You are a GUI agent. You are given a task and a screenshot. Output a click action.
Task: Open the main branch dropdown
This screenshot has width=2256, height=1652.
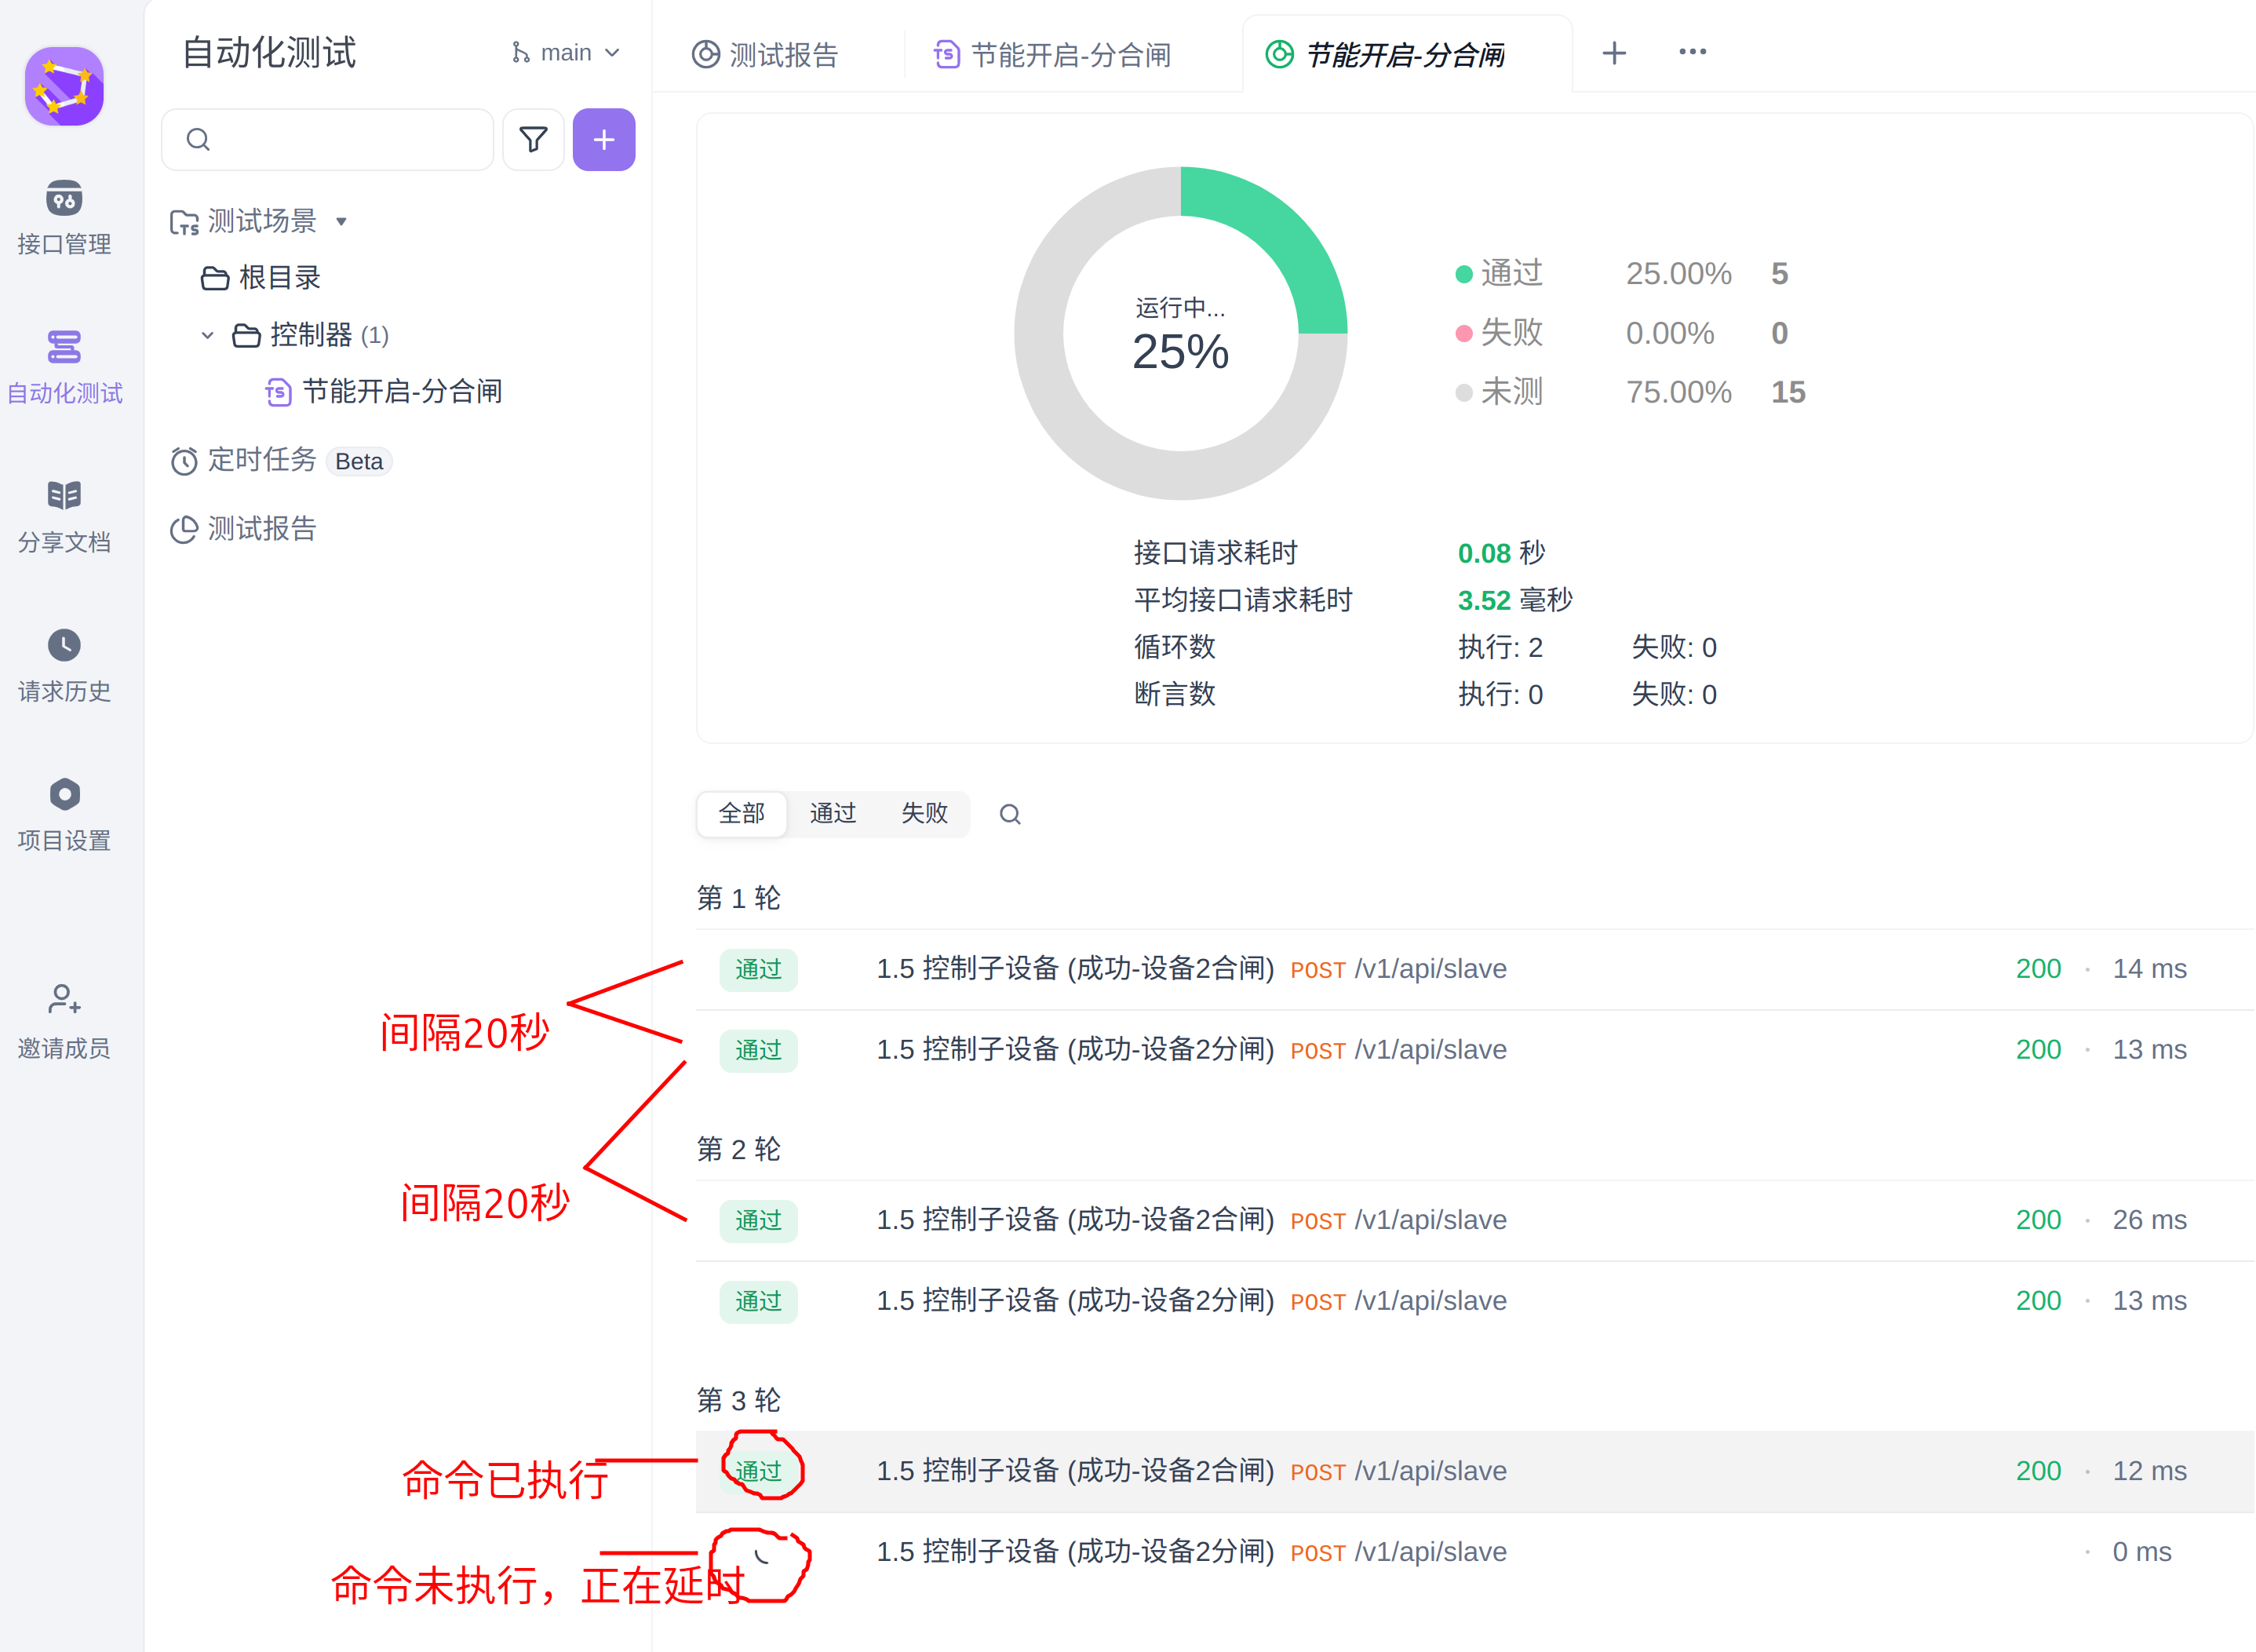[x=566, y=53]
